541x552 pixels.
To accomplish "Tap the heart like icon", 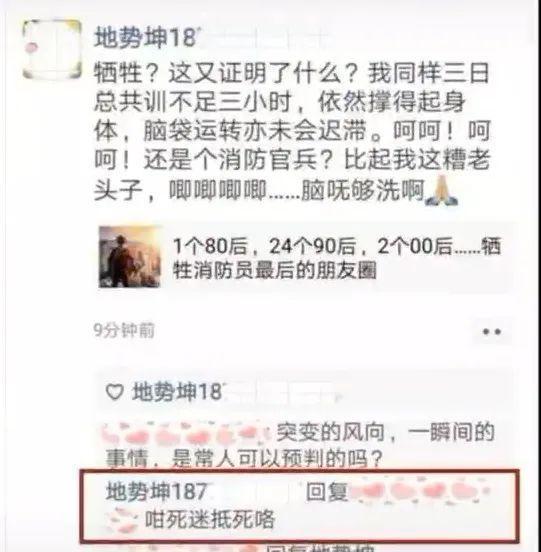I will click(114, 392).
